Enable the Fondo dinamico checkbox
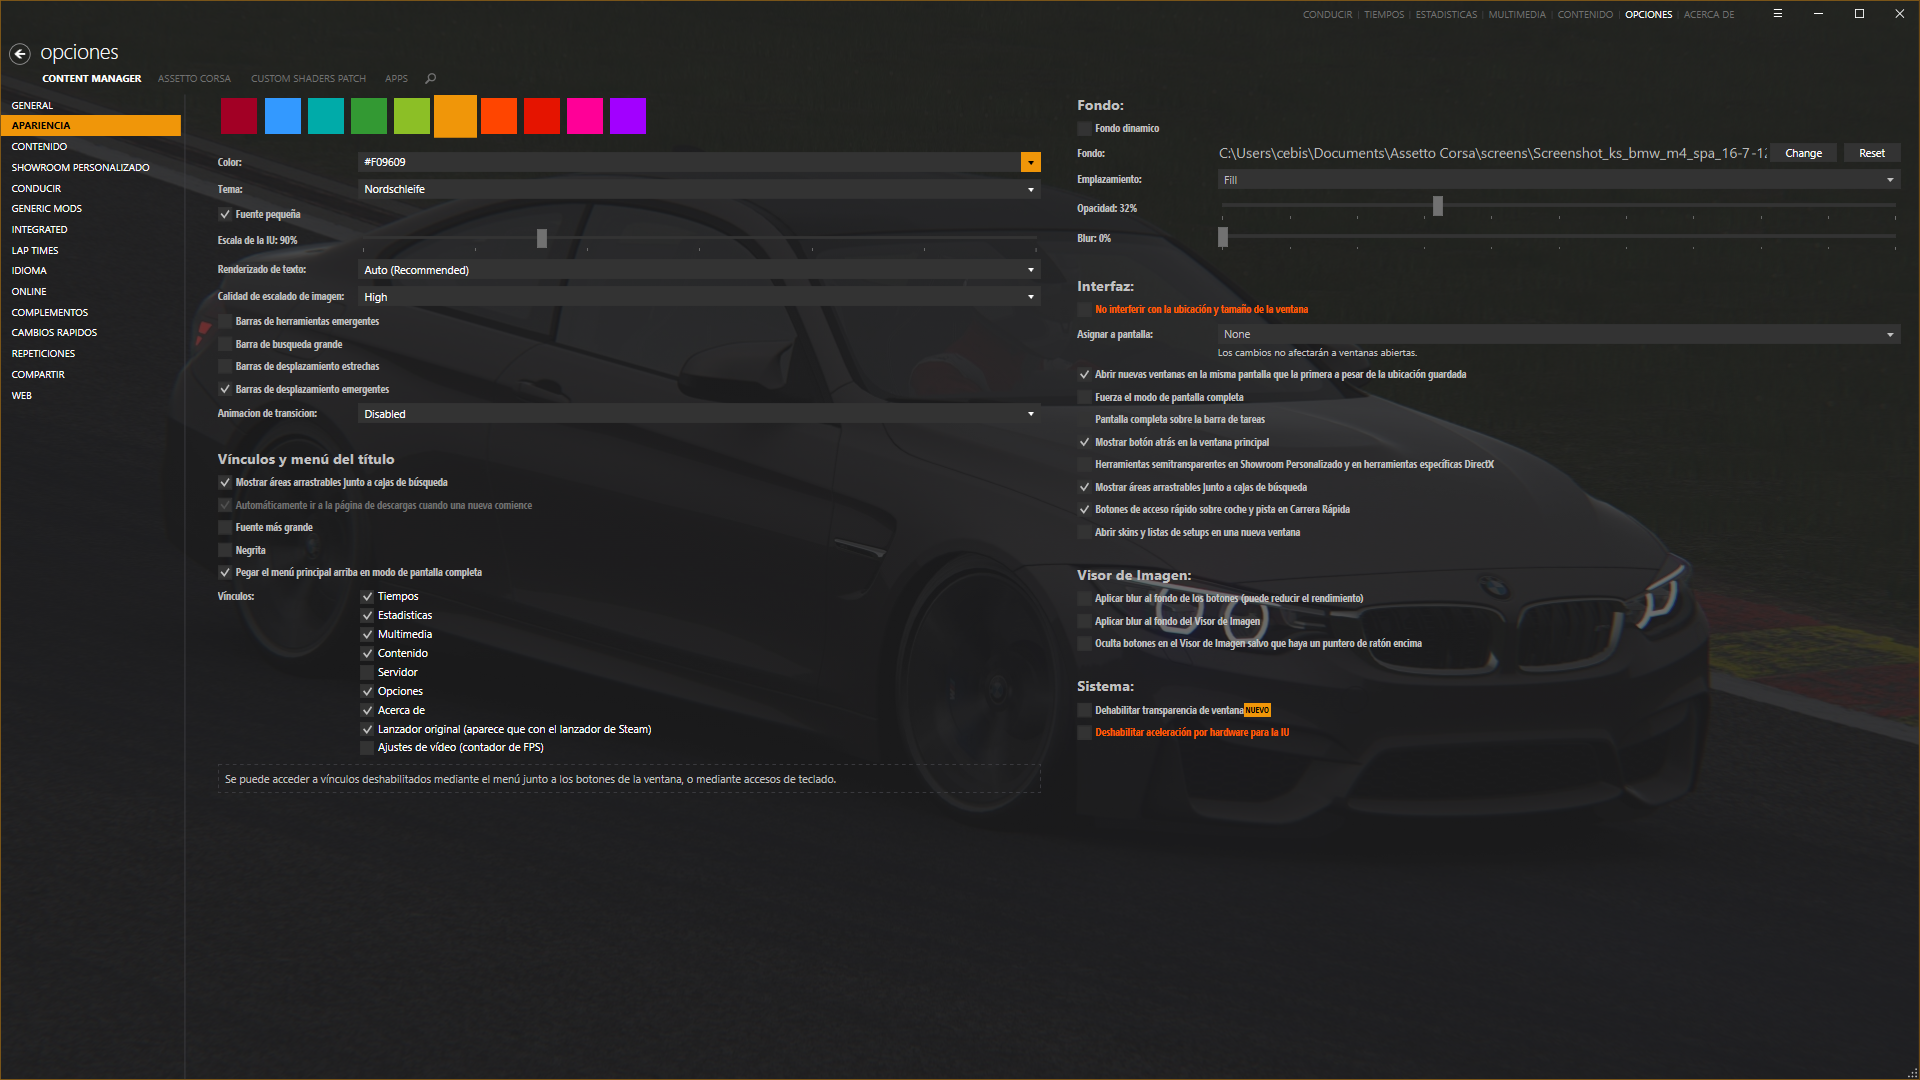1920x1080 pixels. pyautogui.click(x=1084, y=128)
